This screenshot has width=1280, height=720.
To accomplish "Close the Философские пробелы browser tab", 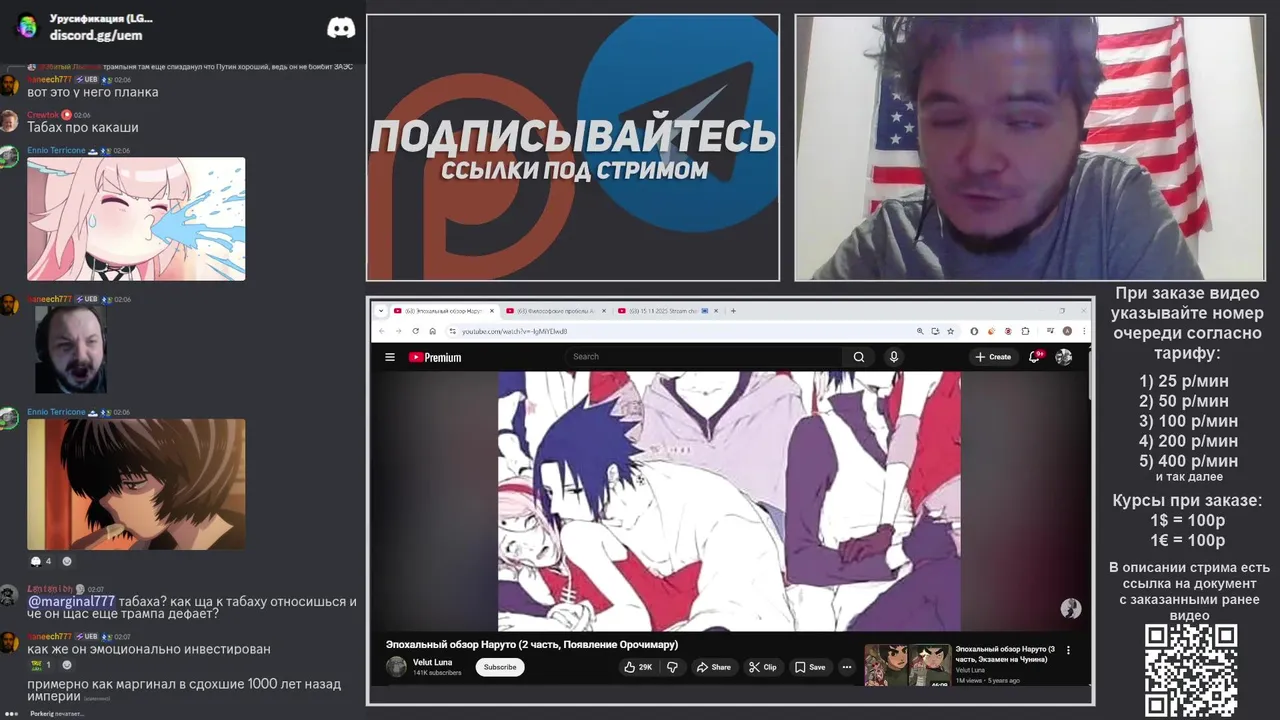I will coord(603,311).
